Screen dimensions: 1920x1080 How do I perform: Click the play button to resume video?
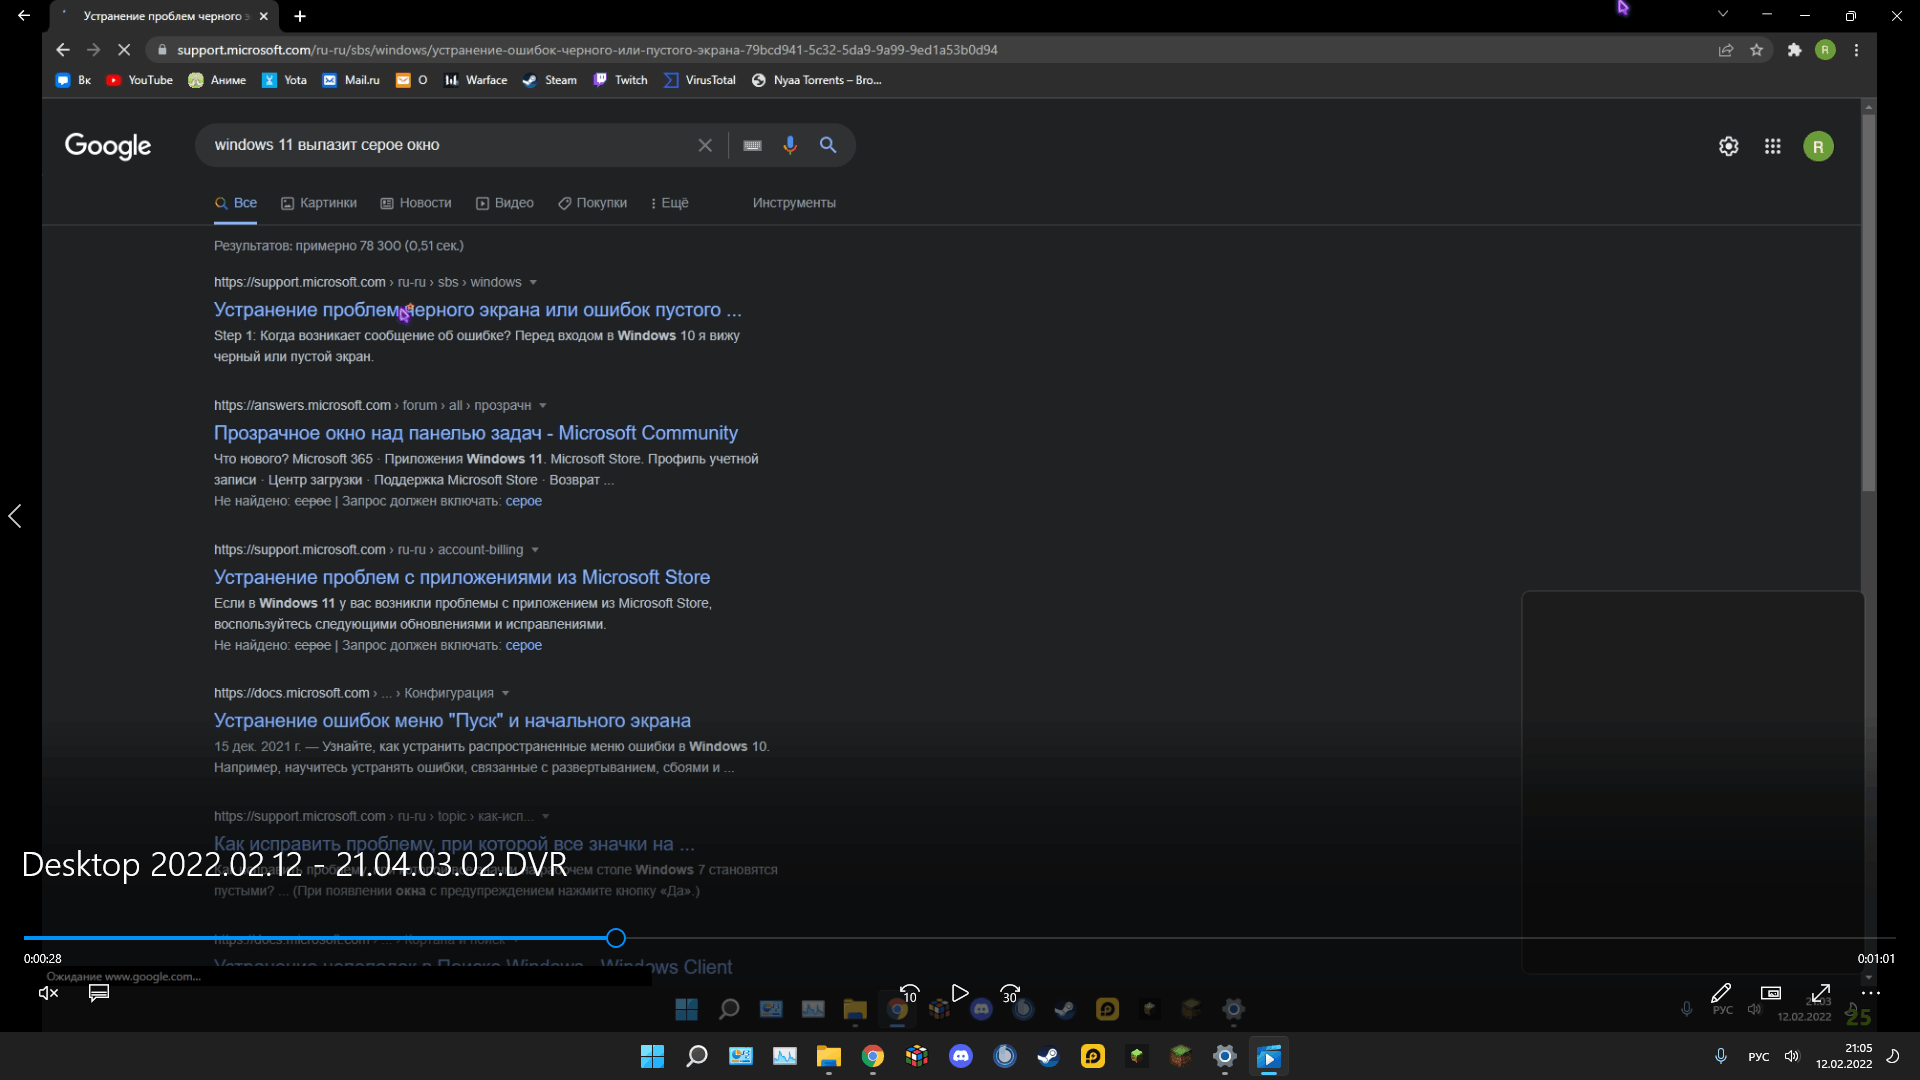point(959,992)
